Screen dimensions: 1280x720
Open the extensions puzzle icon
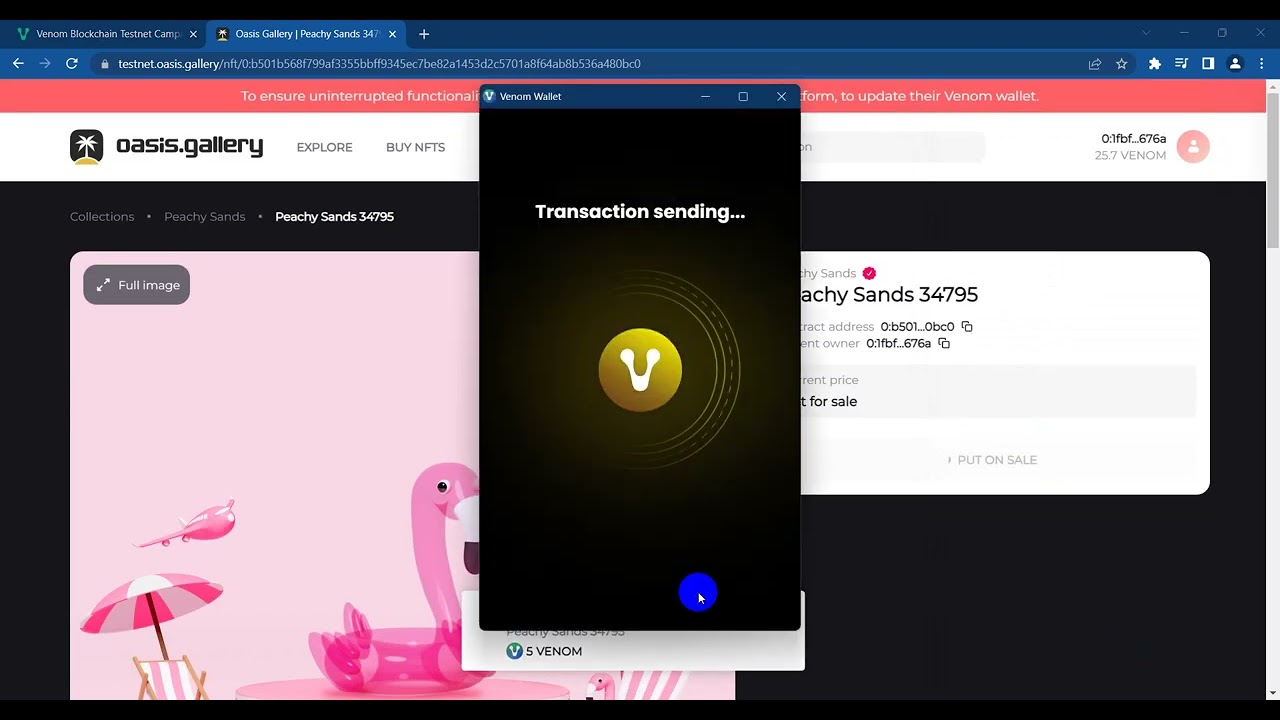[x=1155, y=63]
